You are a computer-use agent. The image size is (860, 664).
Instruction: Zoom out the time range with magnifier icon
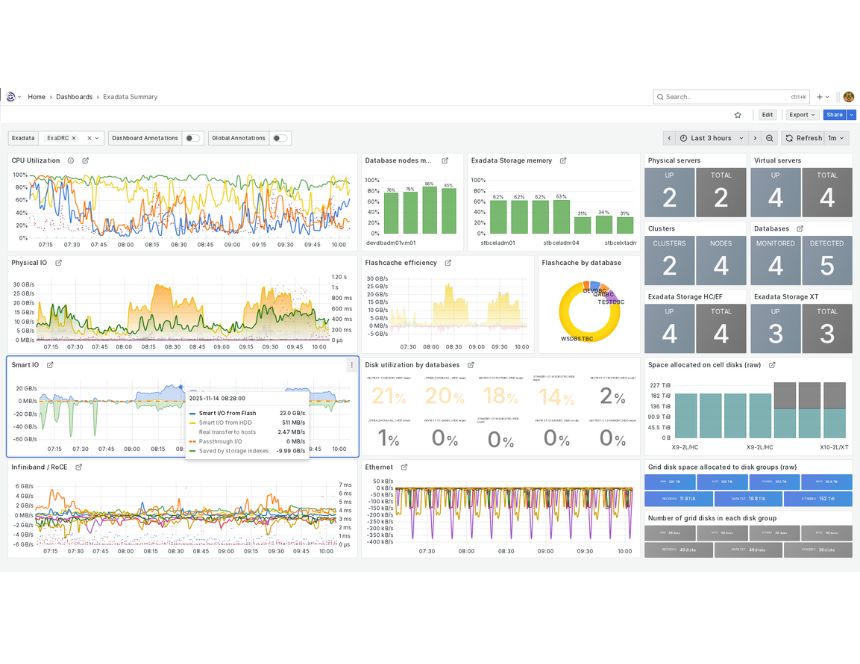pyautogui.click(x=769, y=137)
